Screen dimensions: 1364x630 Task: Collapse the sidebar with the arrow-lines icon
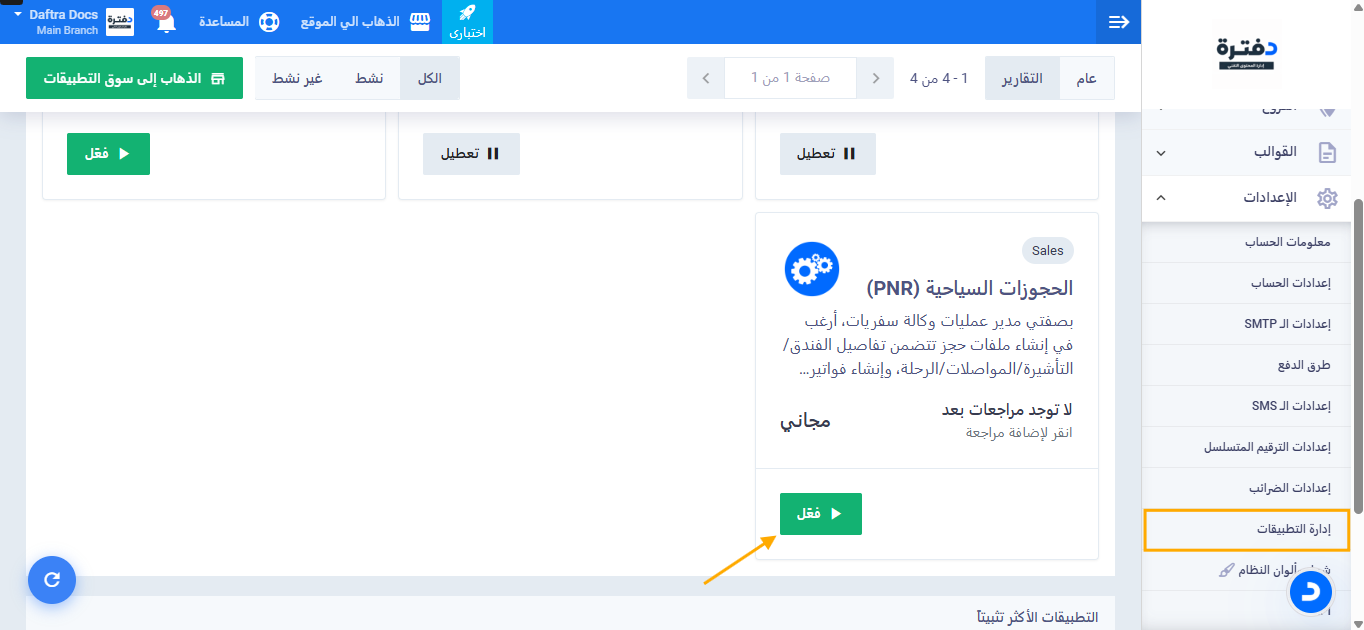click(1119, 22)
